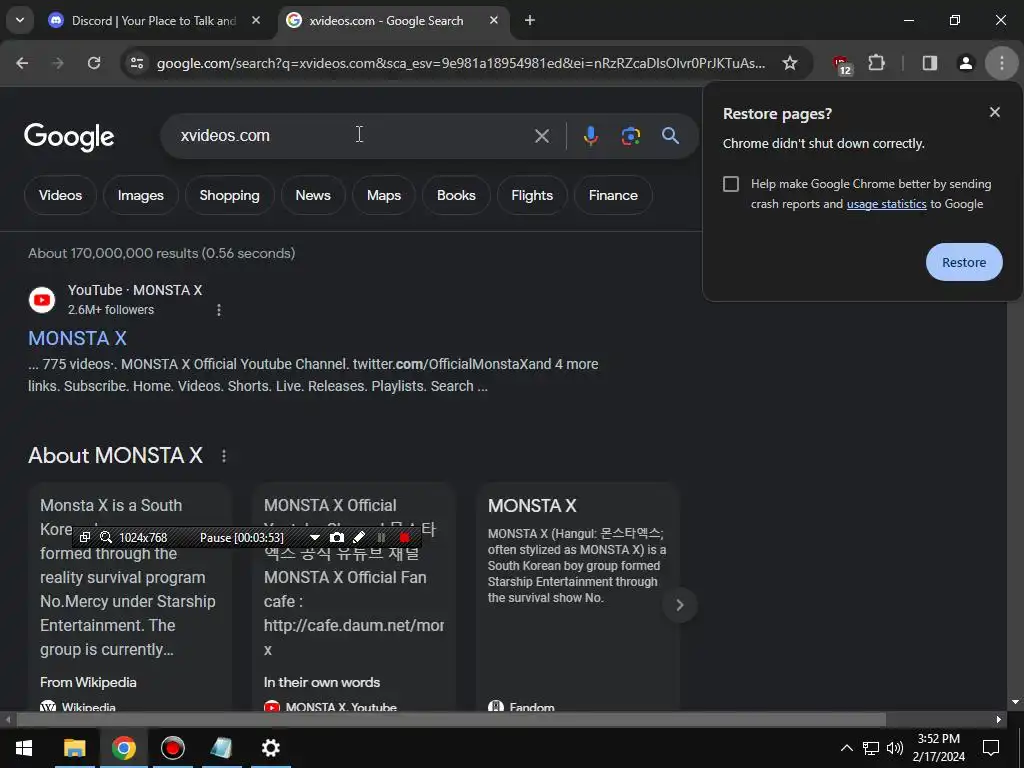This screenshot has height=768, width=1024.
Task: Open the tab search dropdown arrow
Action: [20, 20]
